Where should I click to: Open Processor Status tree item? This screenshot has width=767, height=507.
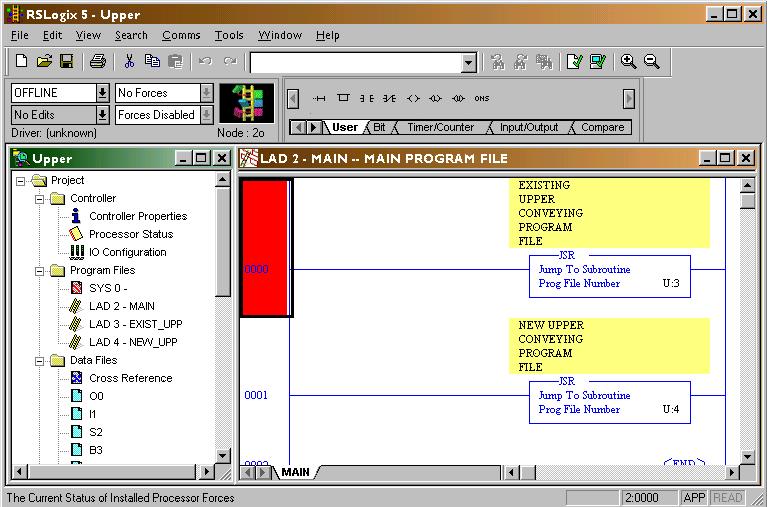tap(131, 234)
